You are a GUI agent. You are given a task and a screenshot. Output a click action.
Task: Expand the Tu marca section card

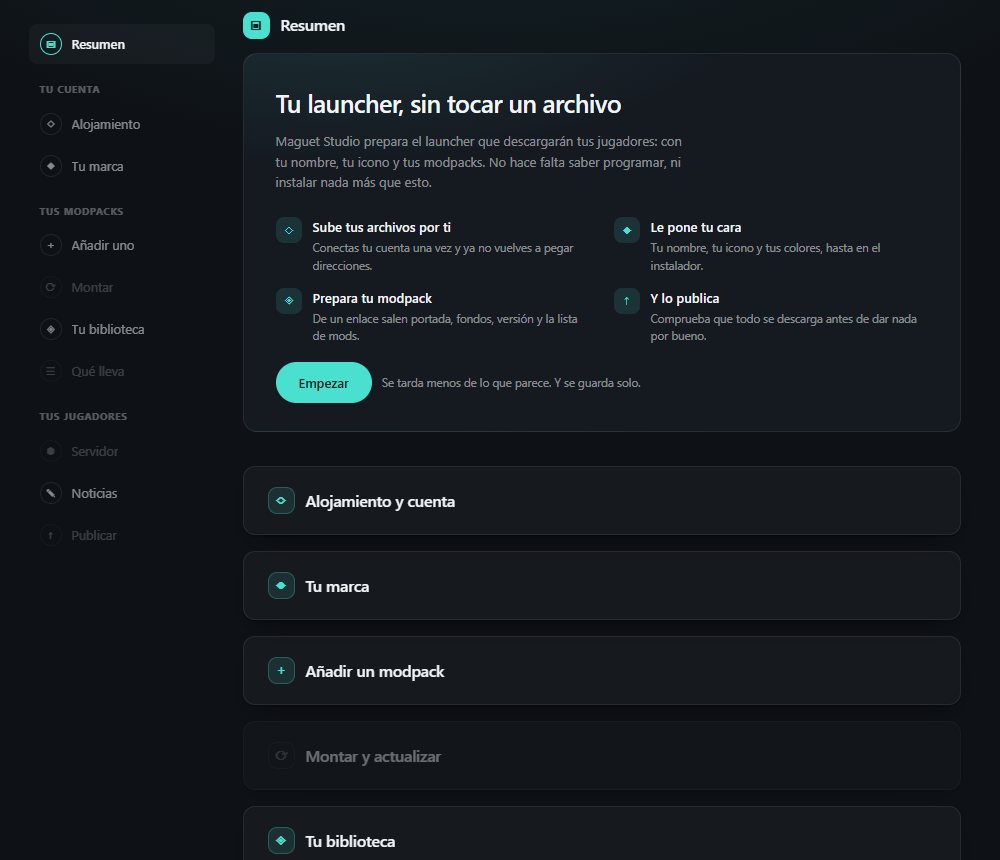pos(601,586)
